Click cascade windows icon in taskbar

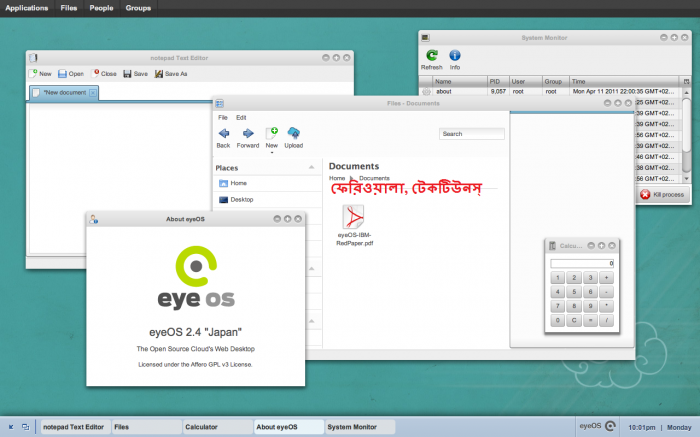(x=25, y=427)
